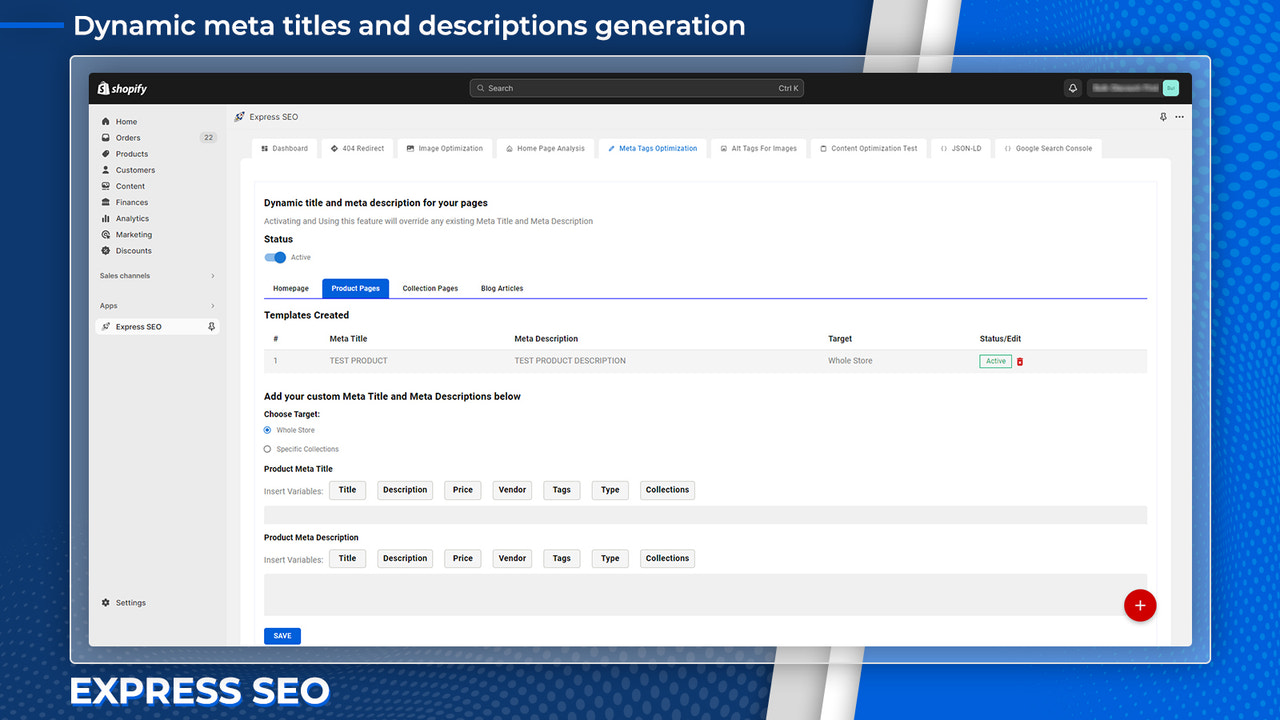Screen dimensions: 1280x720
Task: Expand the Apps section
Action: (157, 305)
